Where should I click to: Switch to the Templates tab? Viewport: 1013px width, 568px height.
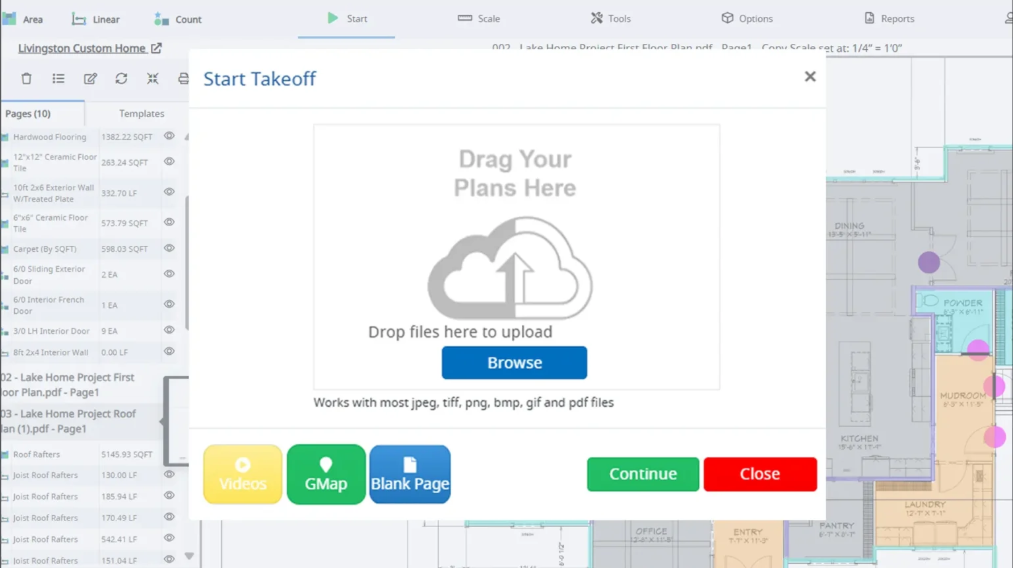coord(141,114)
